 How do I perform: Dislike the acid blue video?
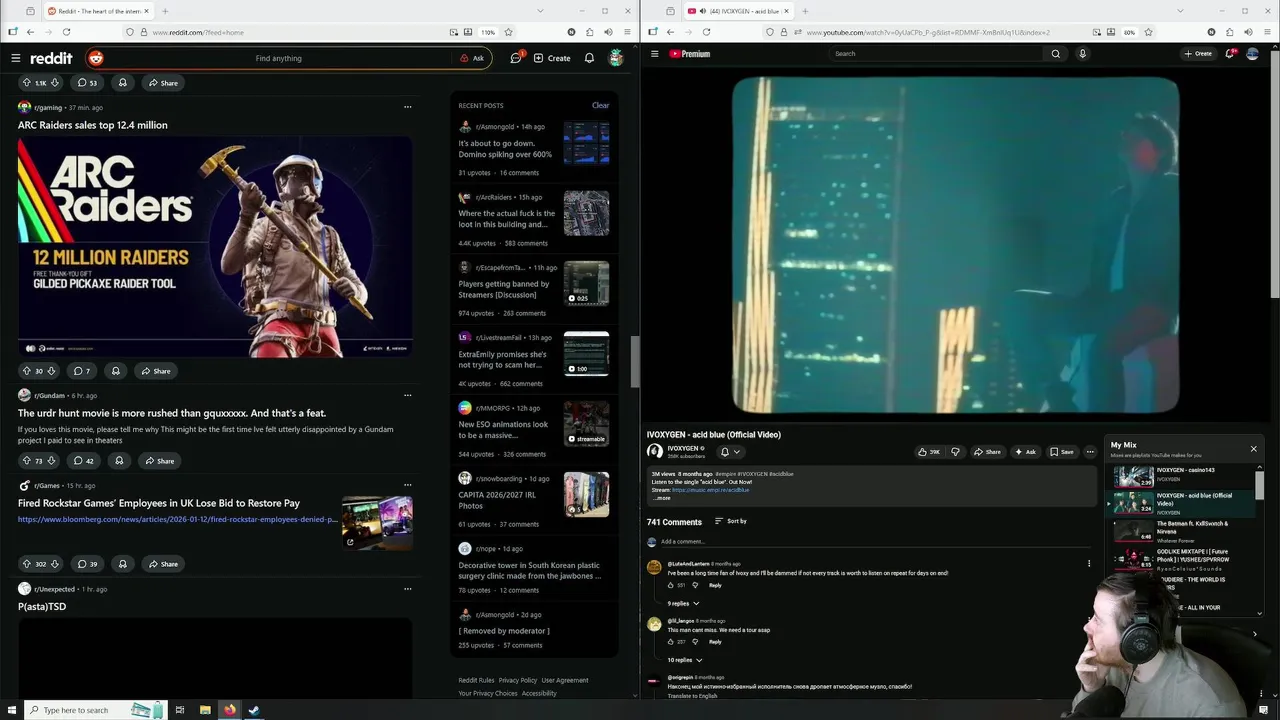tap(955, 452)
